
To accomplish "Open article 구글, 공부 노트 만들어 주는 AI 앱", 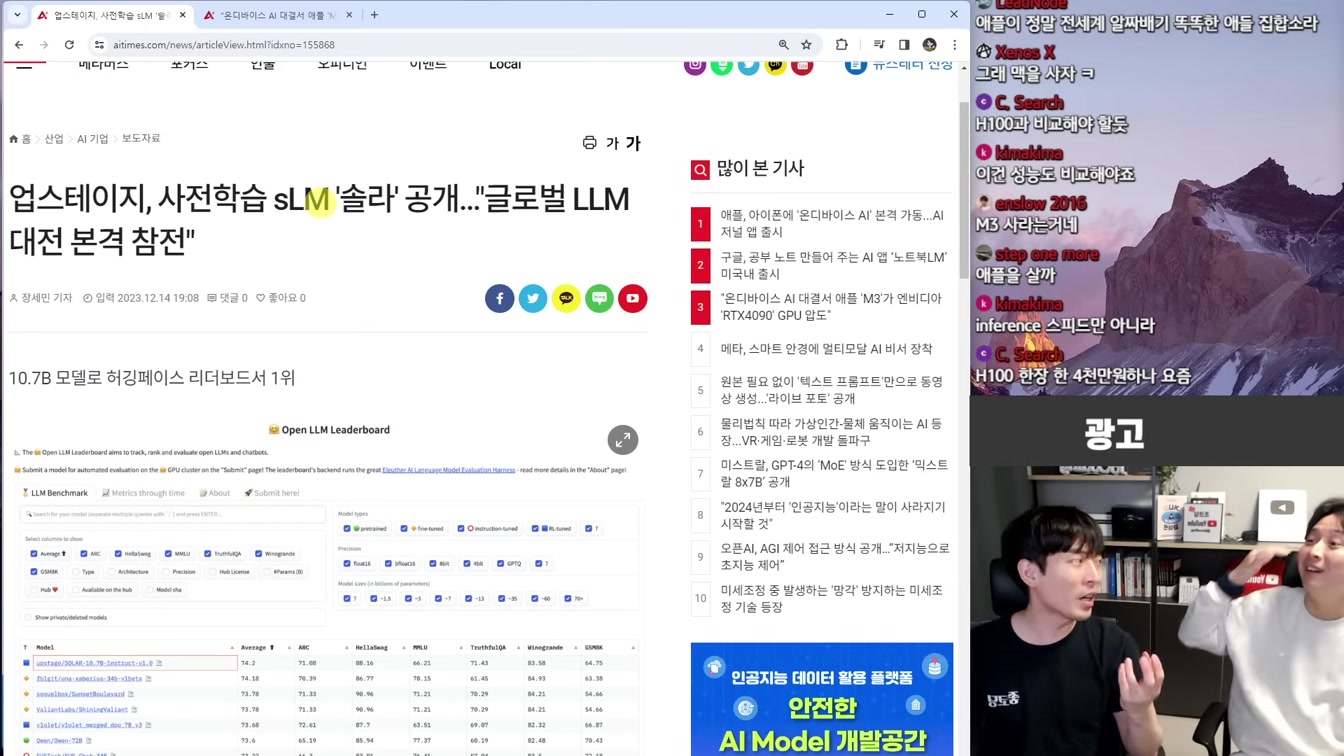I will (833, 265).
